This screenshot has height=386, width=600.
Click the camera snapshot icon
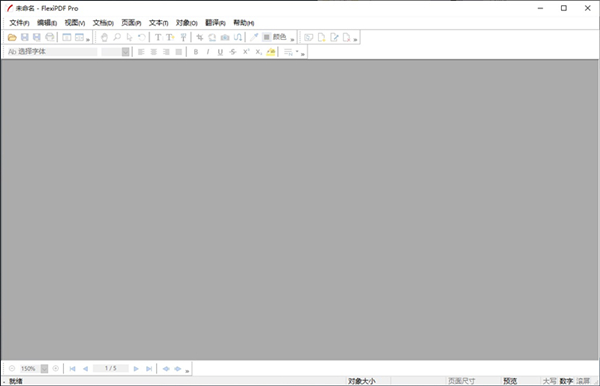tap(225, 37)
